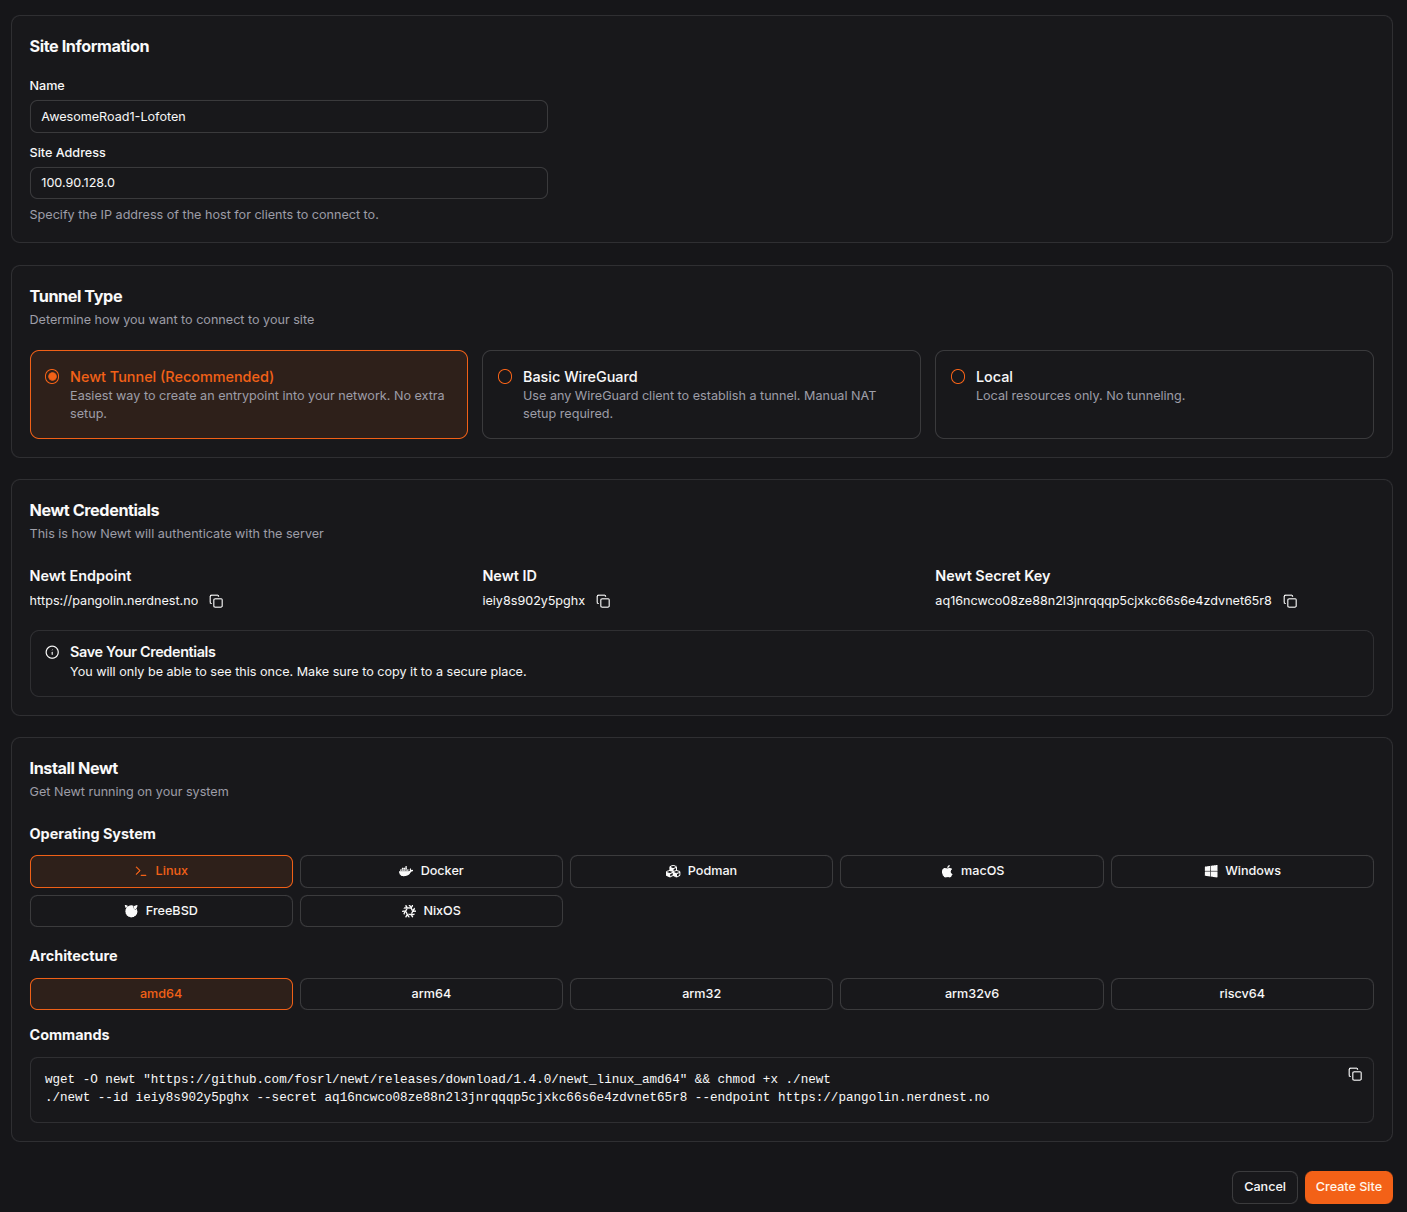Screen dimensions: 1407x1212
Task: Click the https://pangolin.nerdnest.no endpoint text
Action: coord(114,601)
